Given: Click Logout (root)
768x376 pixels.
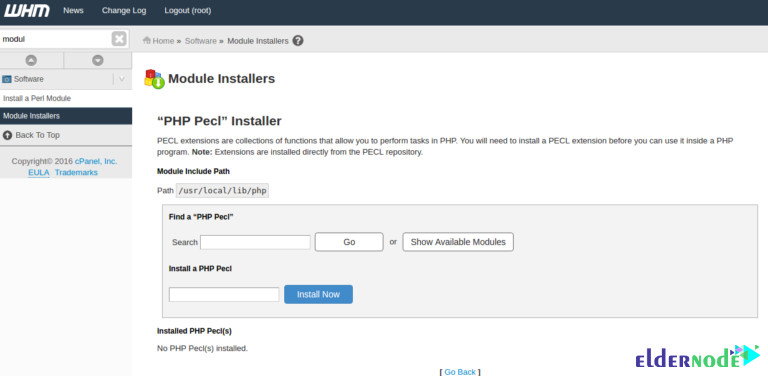Looking at the screenshot, I should (x=188, y=10).
